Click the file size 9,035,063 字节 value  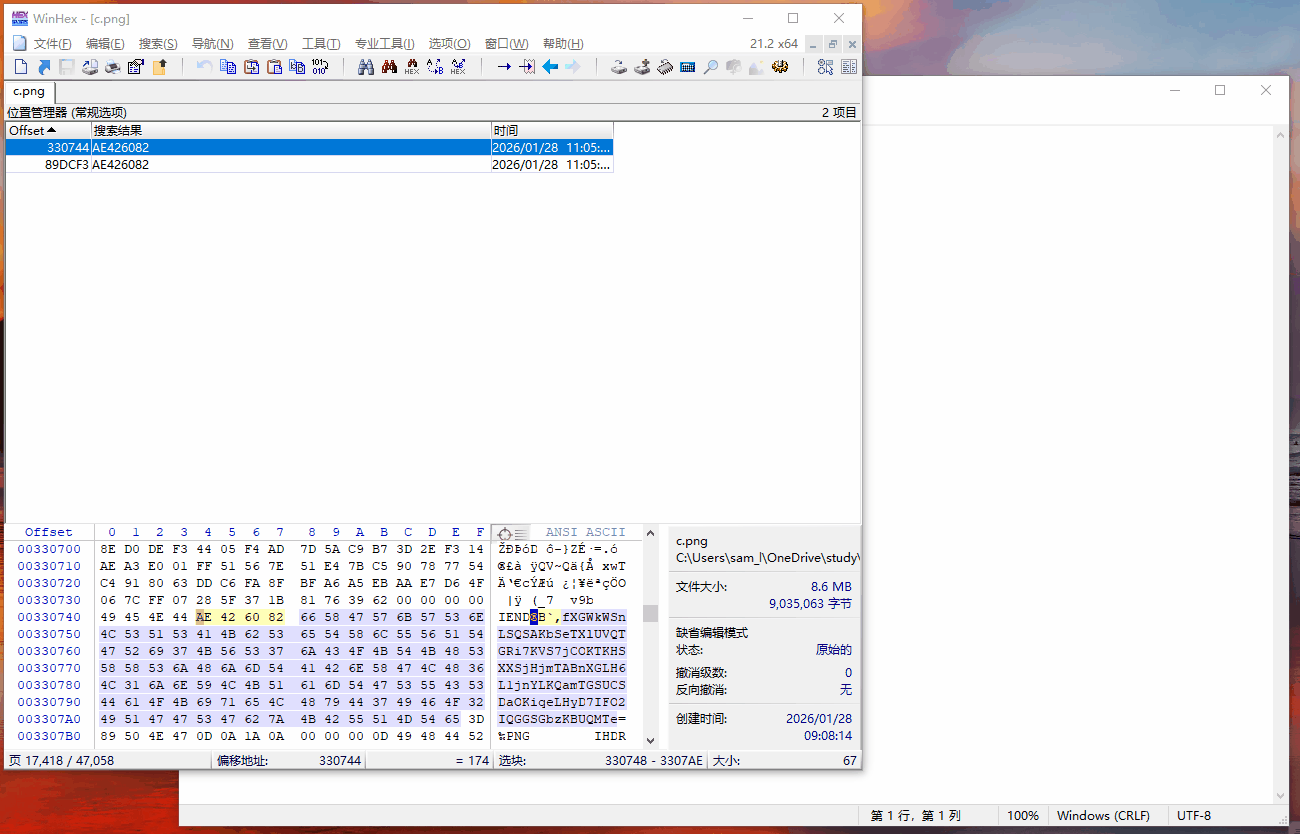pyautogui.click(x=810, y=604)
